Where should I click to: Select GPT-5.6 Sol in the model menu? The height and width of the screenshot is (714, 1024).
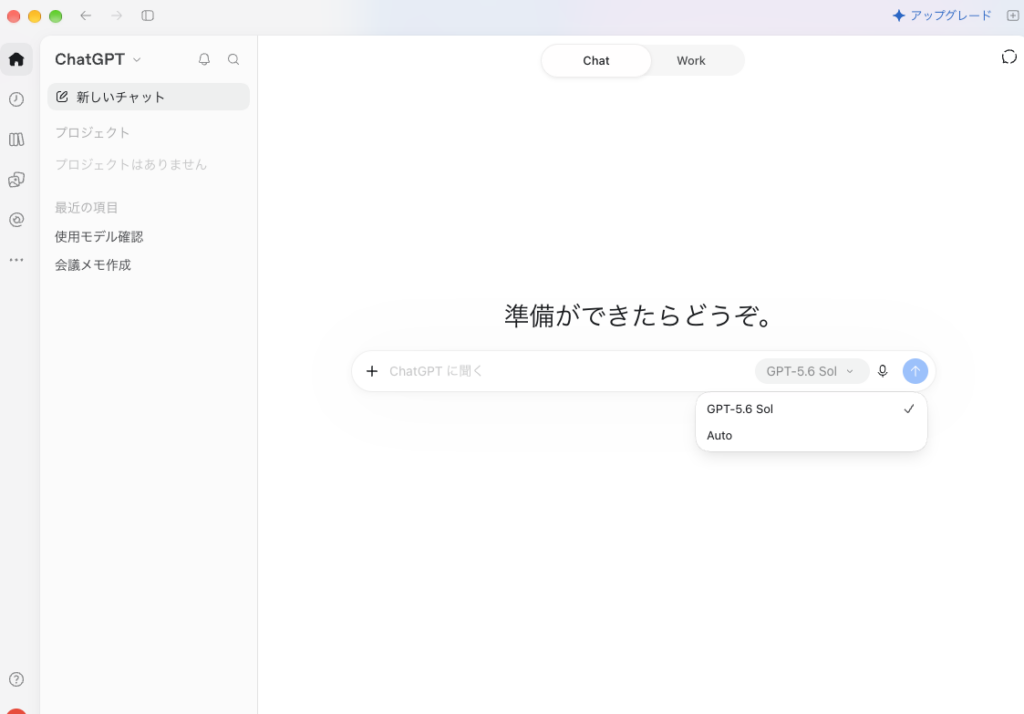pos(811,409)
